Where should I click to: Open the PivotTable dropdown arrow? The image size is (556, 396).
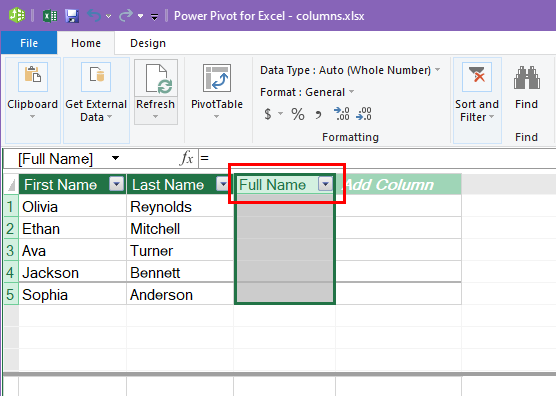216,117
